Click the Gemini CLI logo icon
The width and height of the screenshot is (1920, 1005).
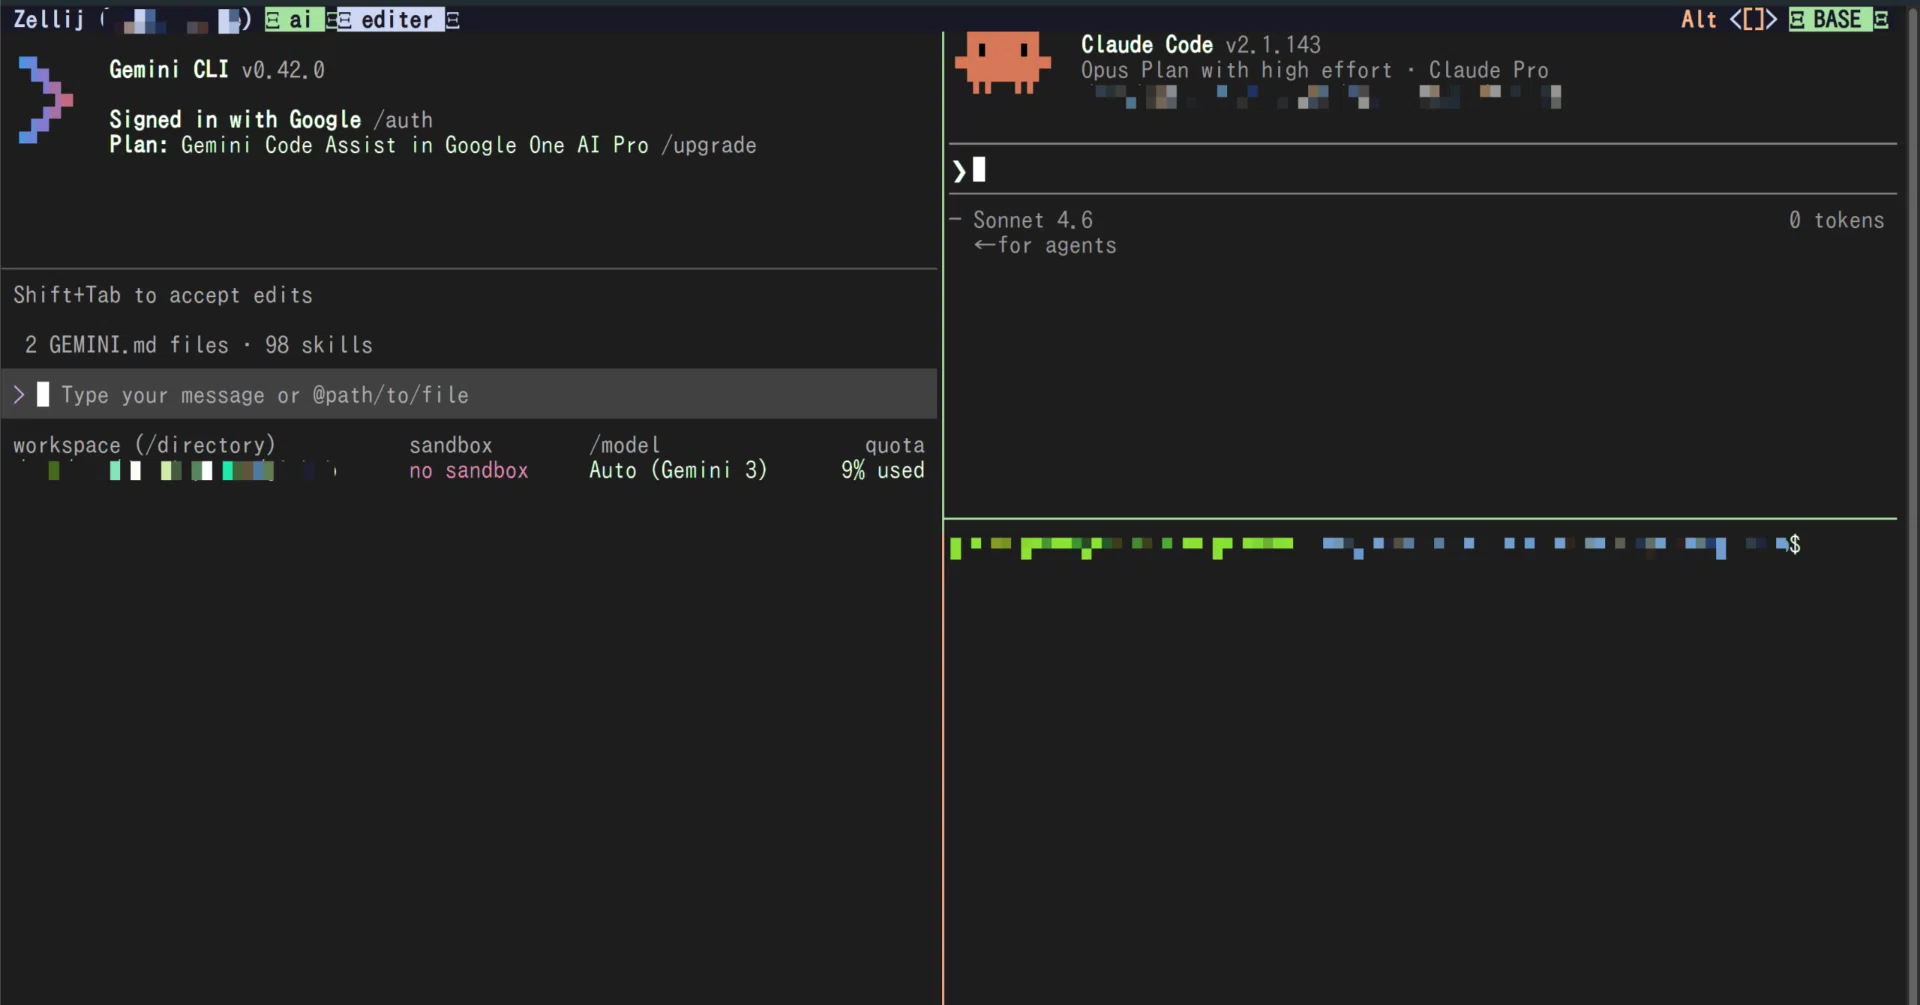(45, 100)
